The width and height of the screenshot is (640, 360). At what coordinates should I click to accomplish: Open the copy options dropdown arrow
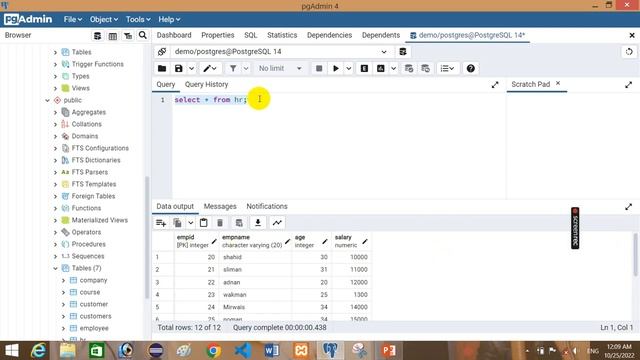coord(190,223)
